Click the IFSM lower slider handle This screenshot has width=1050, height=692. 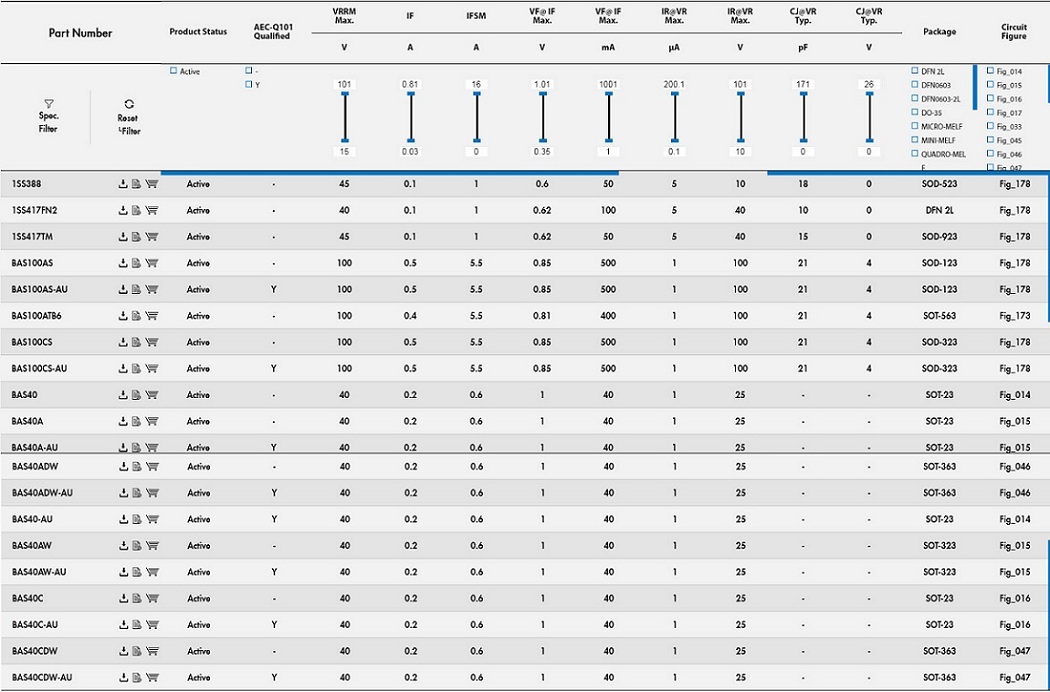476,140
